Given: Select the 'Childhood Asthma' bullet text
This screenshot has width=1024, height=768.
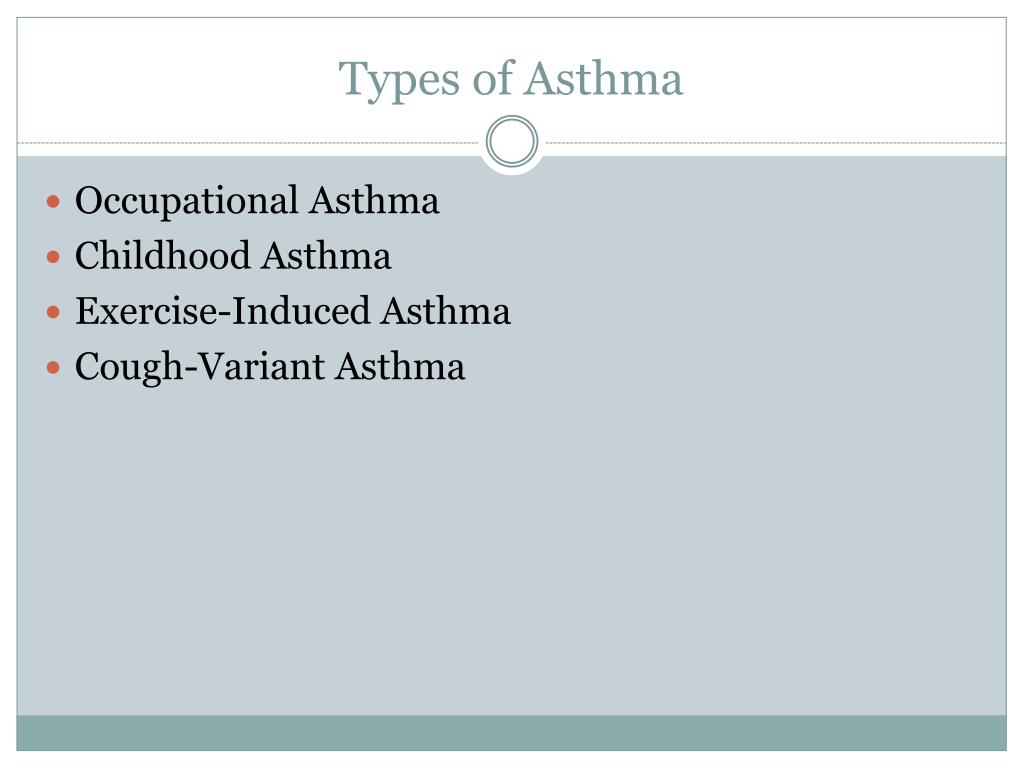Looking at the screenshot, I should 233,255.
